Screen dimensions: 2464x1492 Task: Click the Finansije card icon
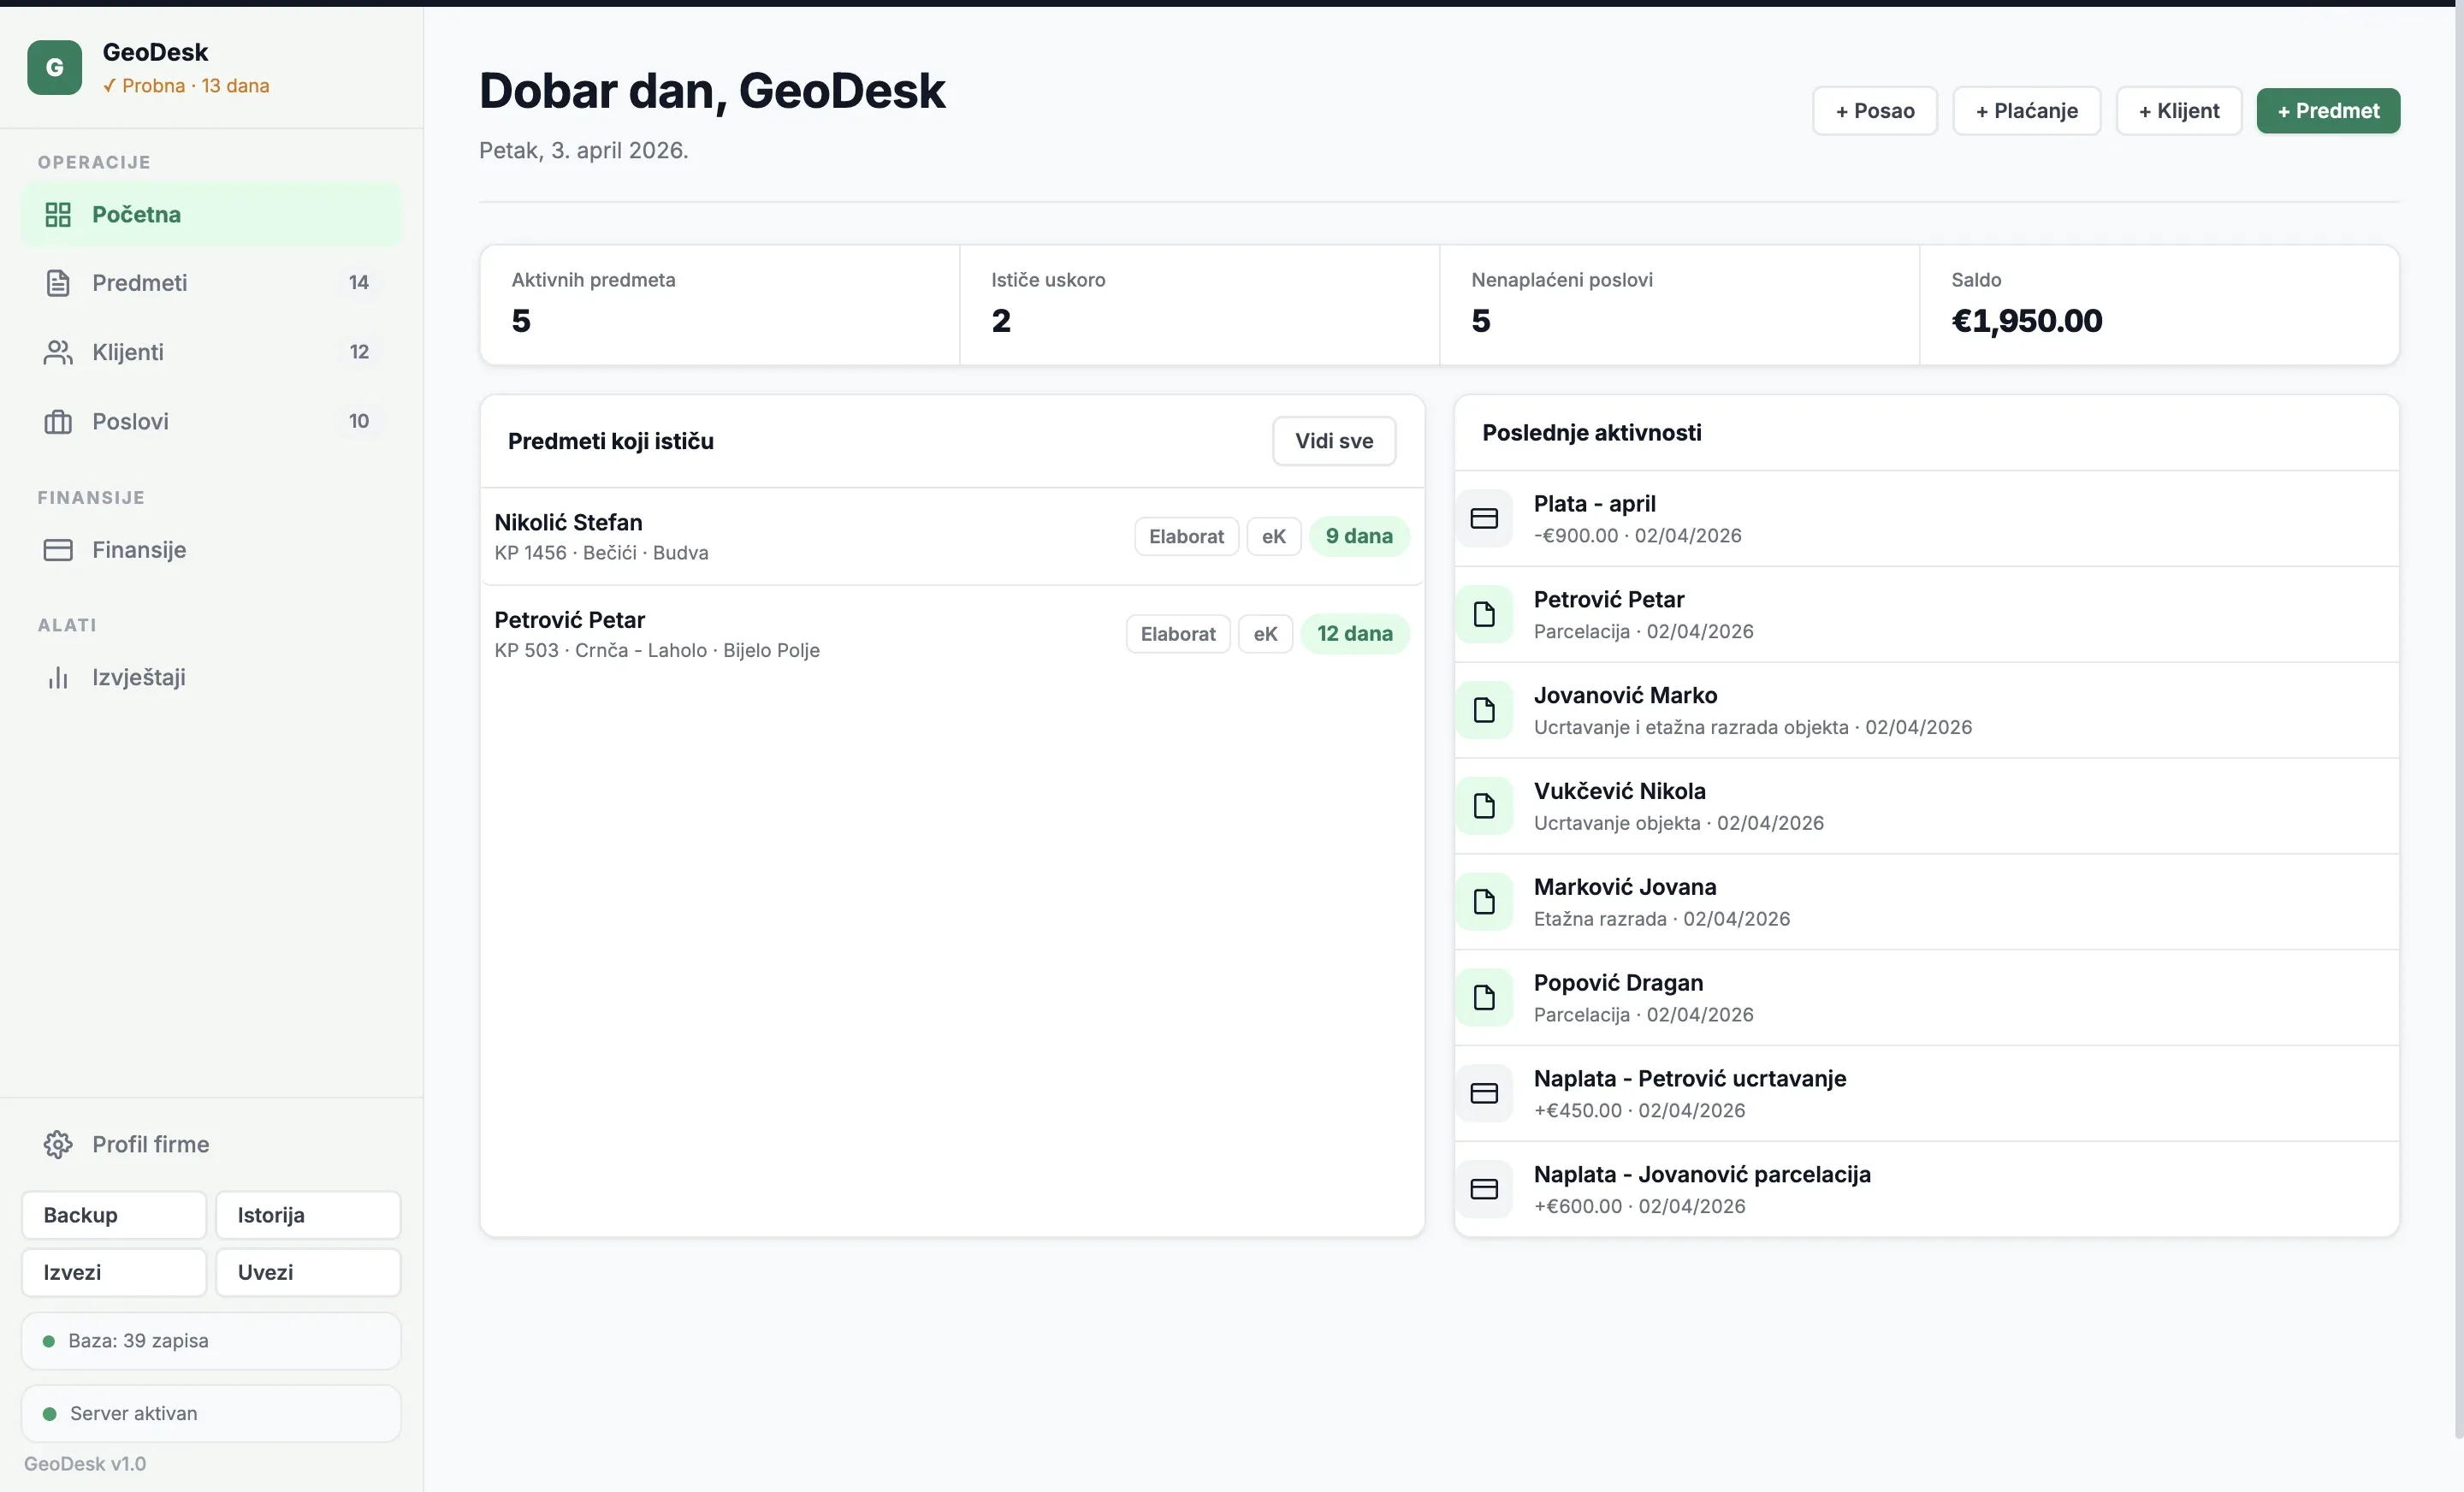58,550
